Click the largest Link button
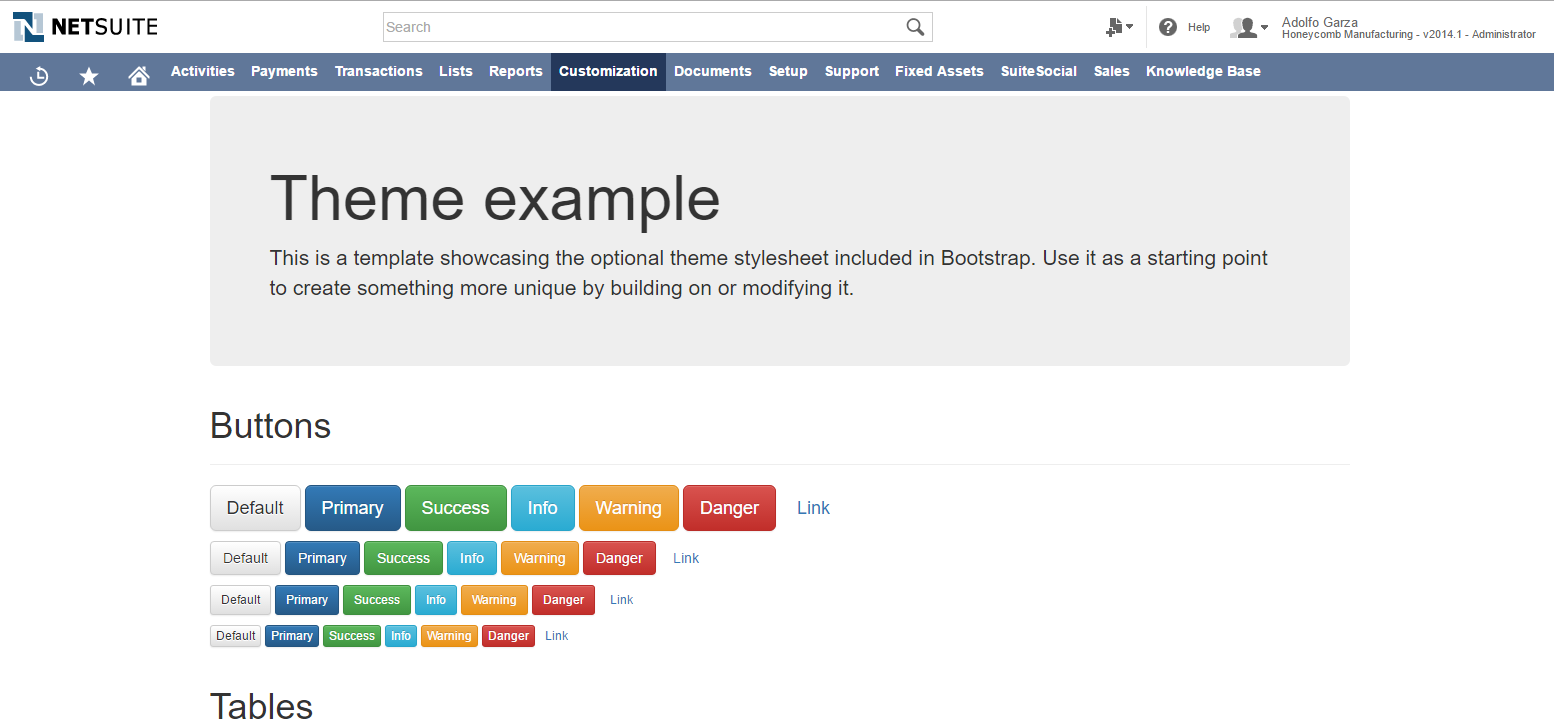The height and width of the screenshot is (728, 1554). (813, 508)
